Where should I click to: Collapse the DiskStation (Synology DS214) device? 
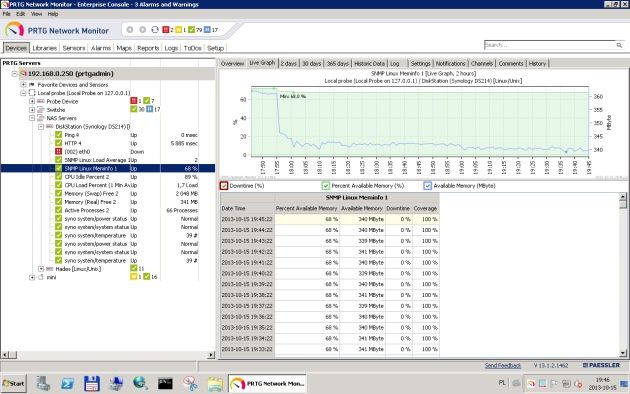[x=41, y=127]
